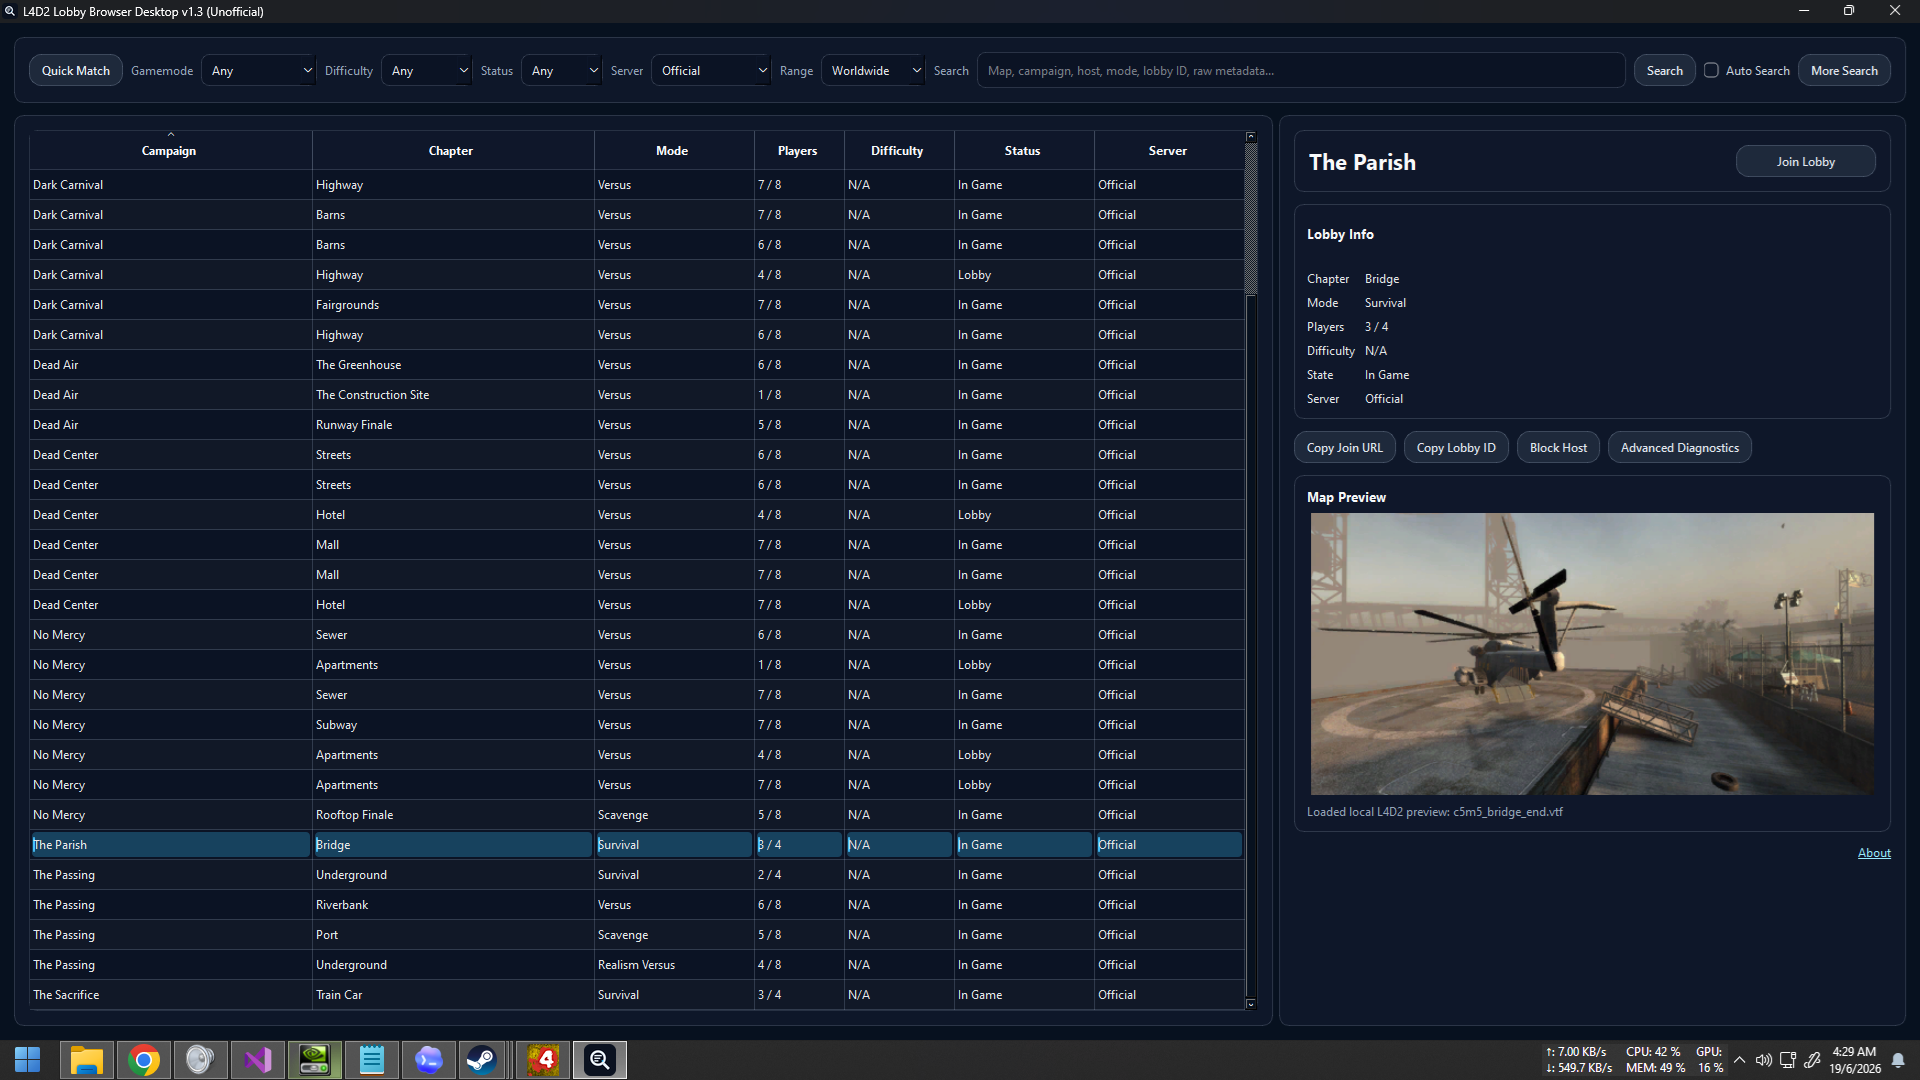Click the search text input field

pos(1301,71)
